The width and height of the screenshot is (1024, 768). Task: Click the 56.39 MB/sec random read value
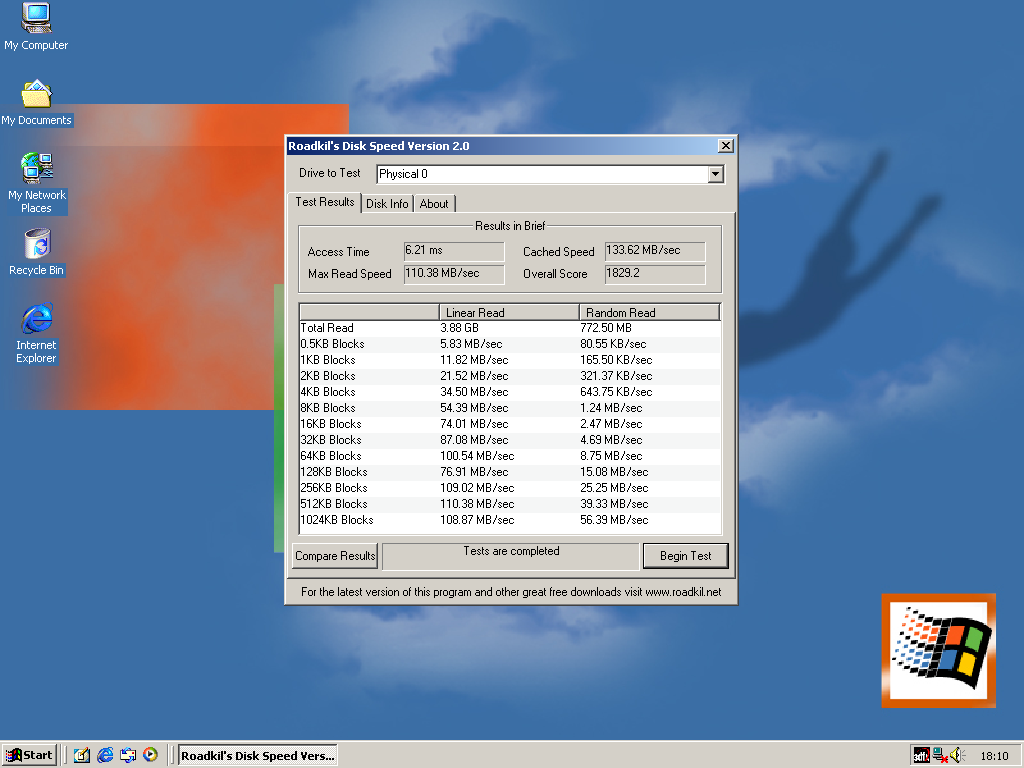point(614,520)
